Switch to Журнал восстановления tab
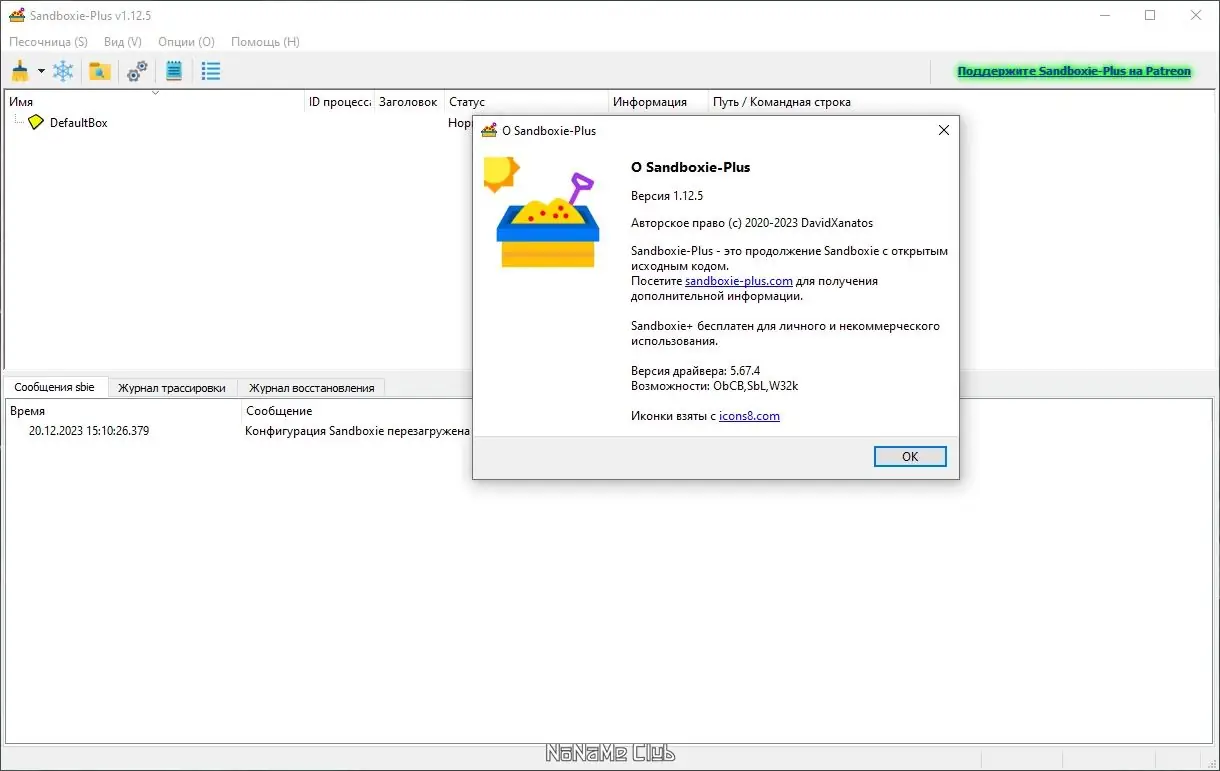This screenshot has height=771, width=1220. click(311, 388)
